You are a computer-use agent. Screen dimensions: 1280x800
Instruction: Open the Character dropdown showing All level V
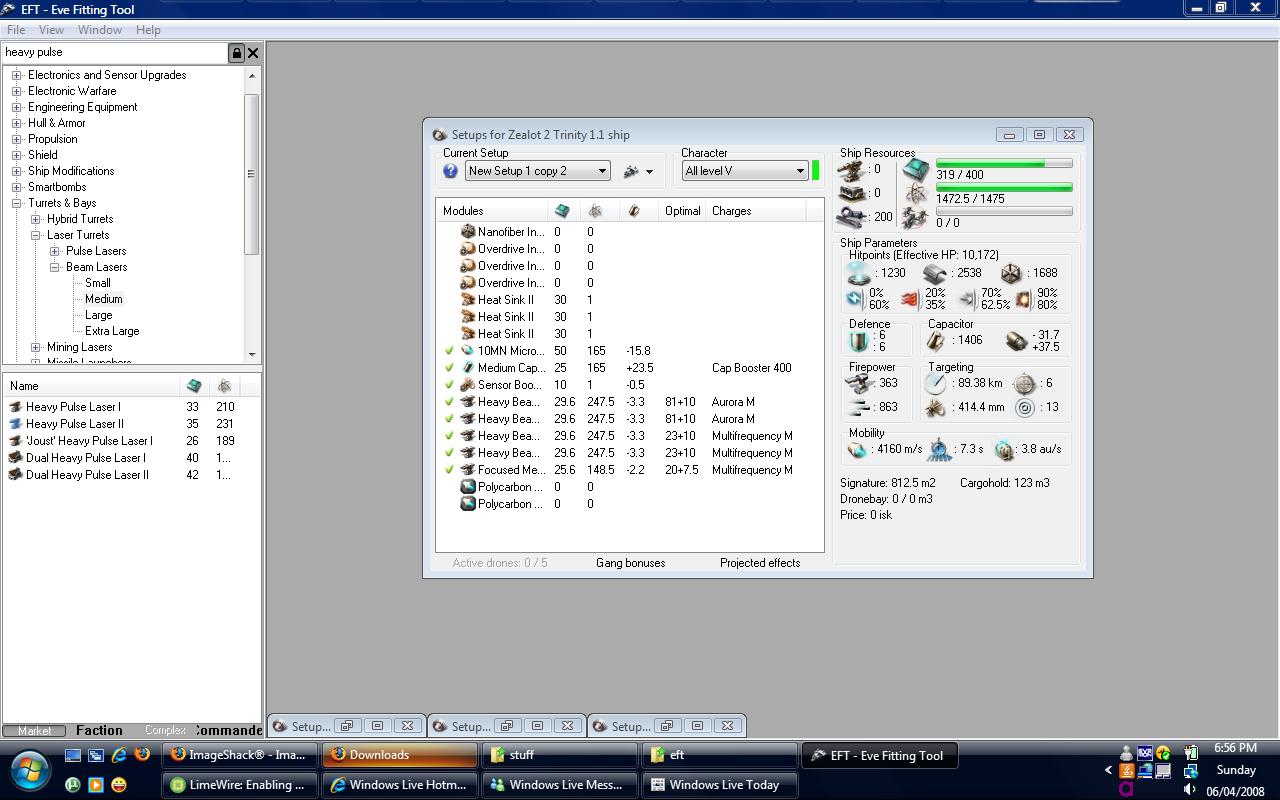tap(745, 171)
